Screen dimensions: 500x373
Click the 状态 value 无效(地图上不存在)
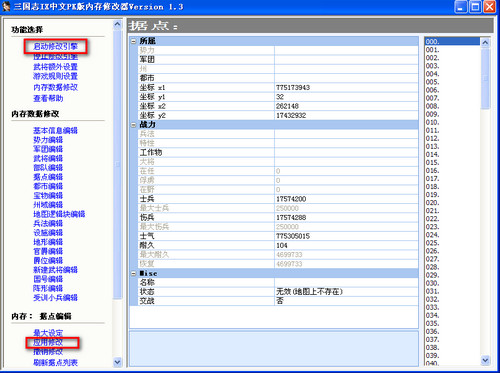[x=309, y=292]
